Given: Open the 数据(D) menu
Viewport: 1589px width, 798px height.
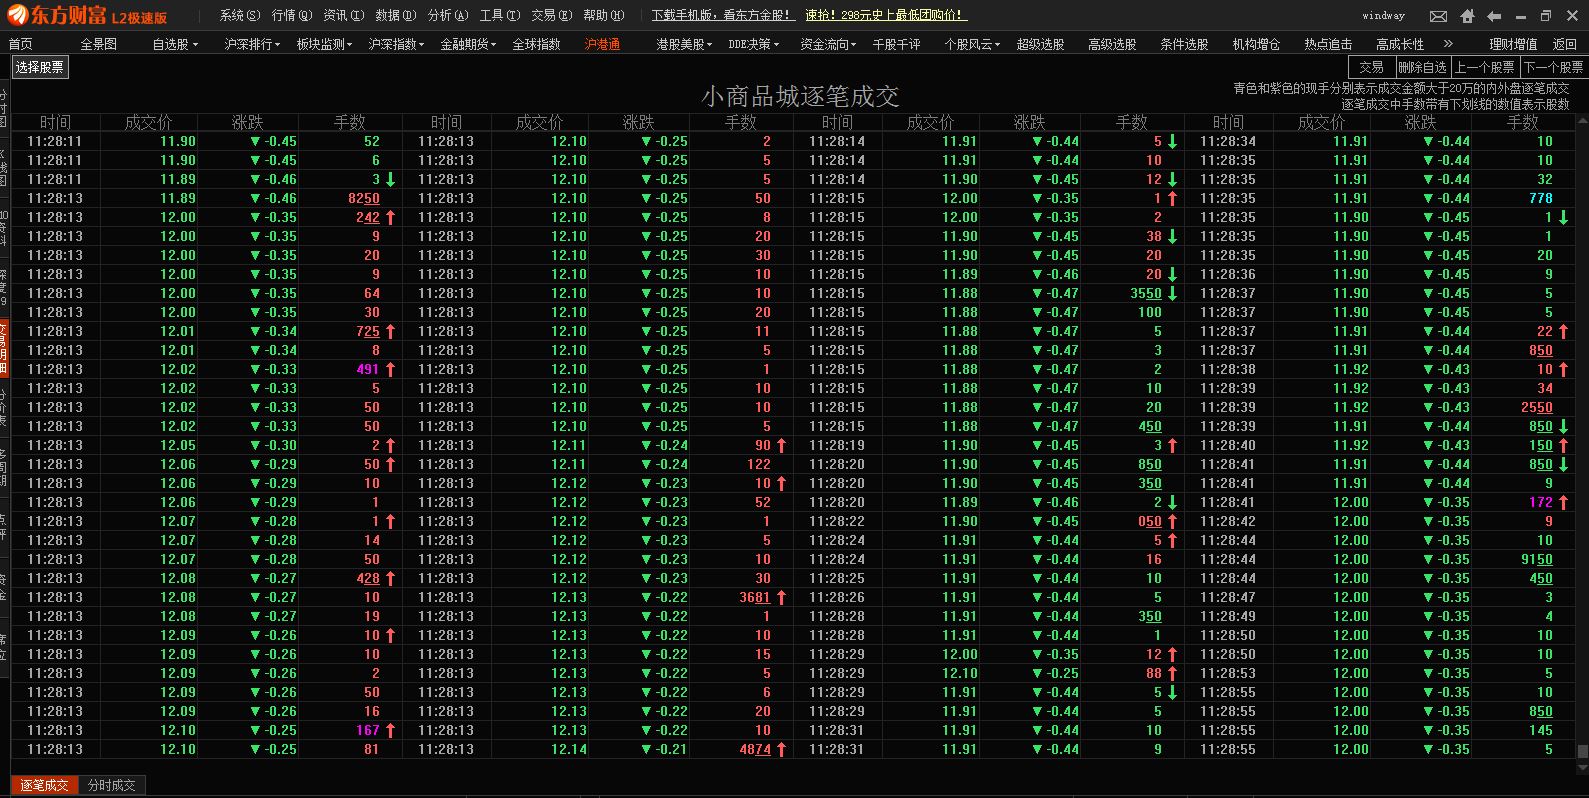Looking at the screenshot, I should click(396, 15).
